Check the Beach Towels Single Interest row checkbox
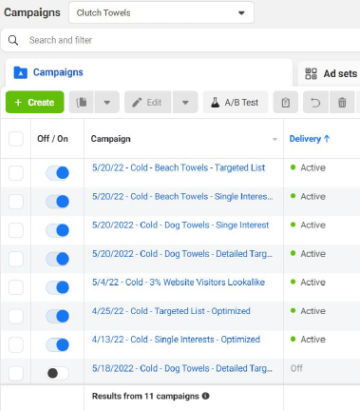This screenshot has width=360, height=411. point(16,202)
